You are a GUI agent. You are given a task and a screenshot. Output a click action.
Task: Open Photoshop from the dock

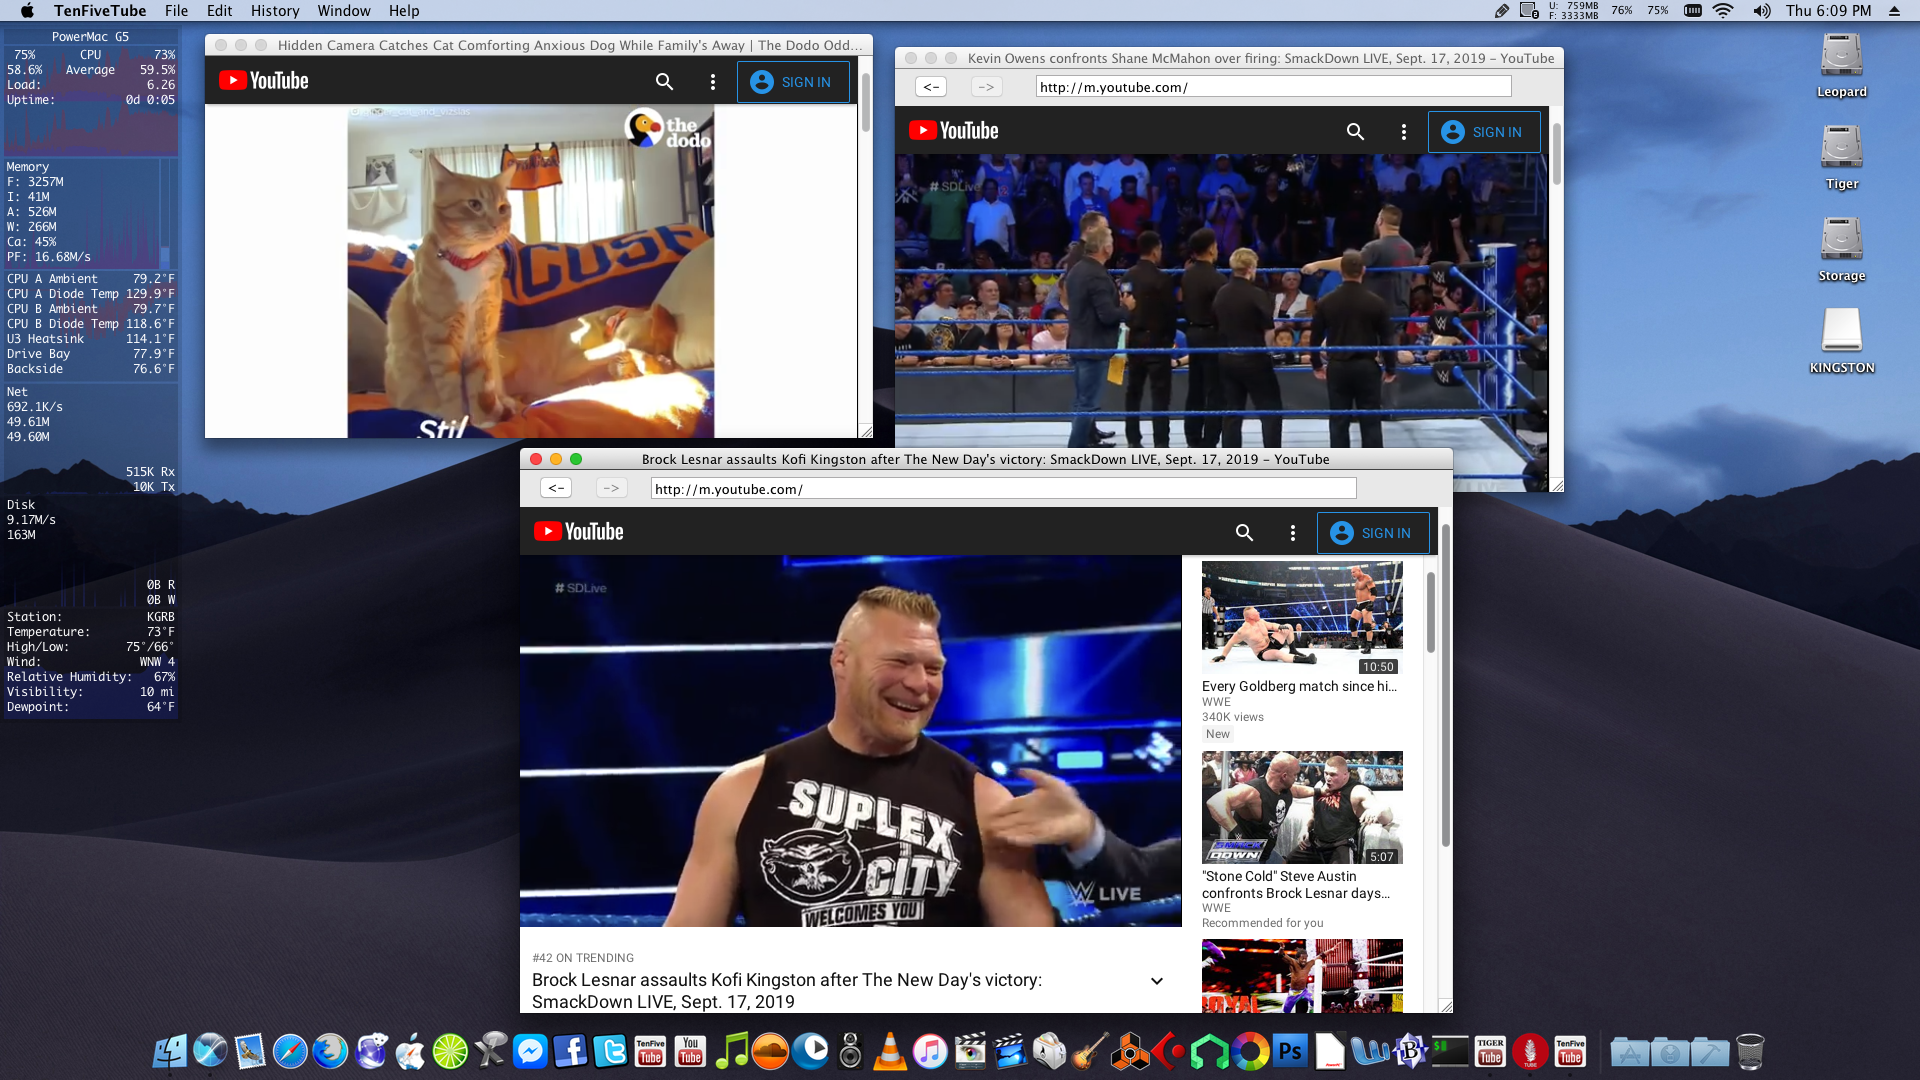1290,1051
